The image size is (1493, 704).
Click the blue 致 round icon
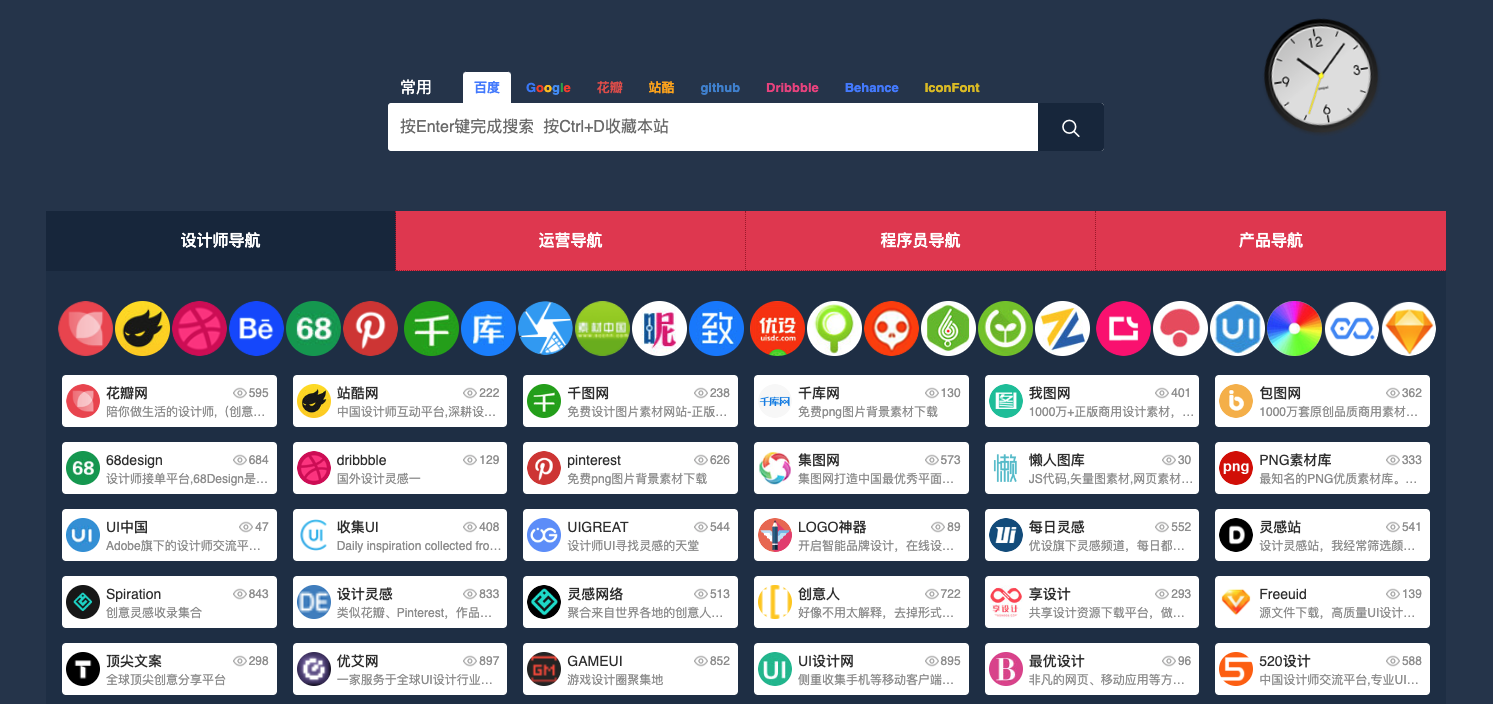(717, 329)
